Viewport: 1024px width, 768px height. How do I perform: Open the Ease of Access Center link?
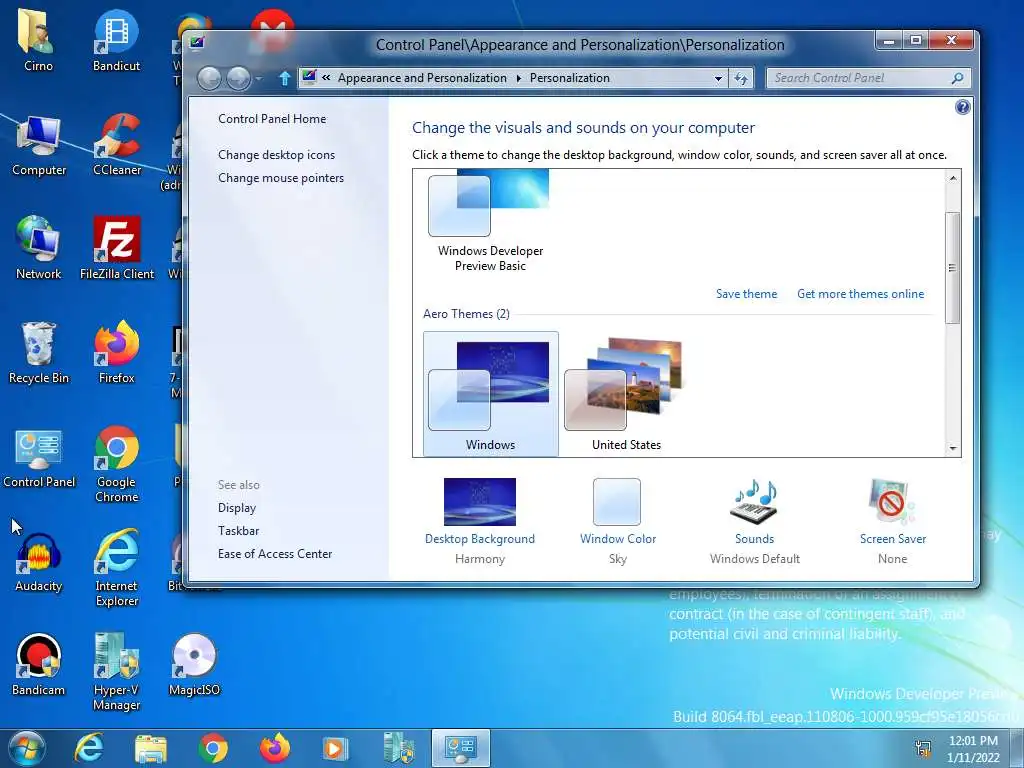275,554
